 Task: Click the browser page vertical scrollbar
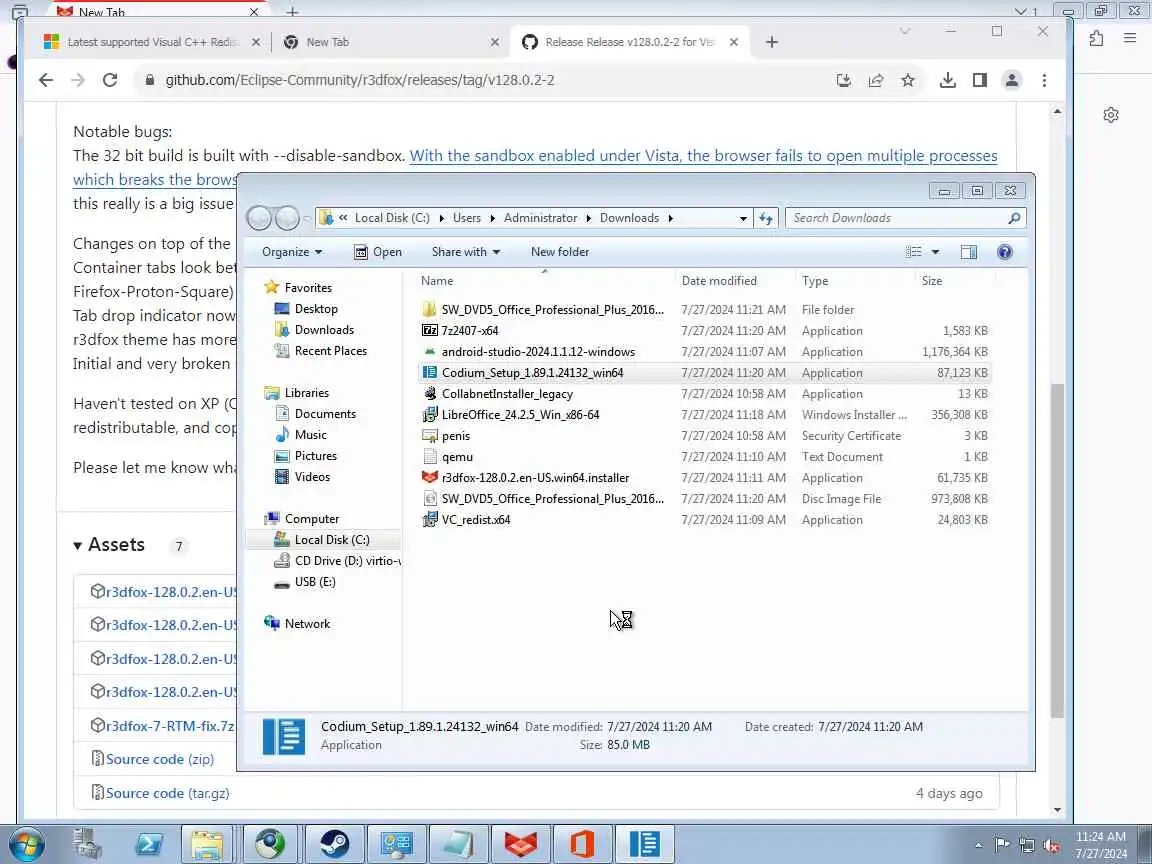(1057, 551)
